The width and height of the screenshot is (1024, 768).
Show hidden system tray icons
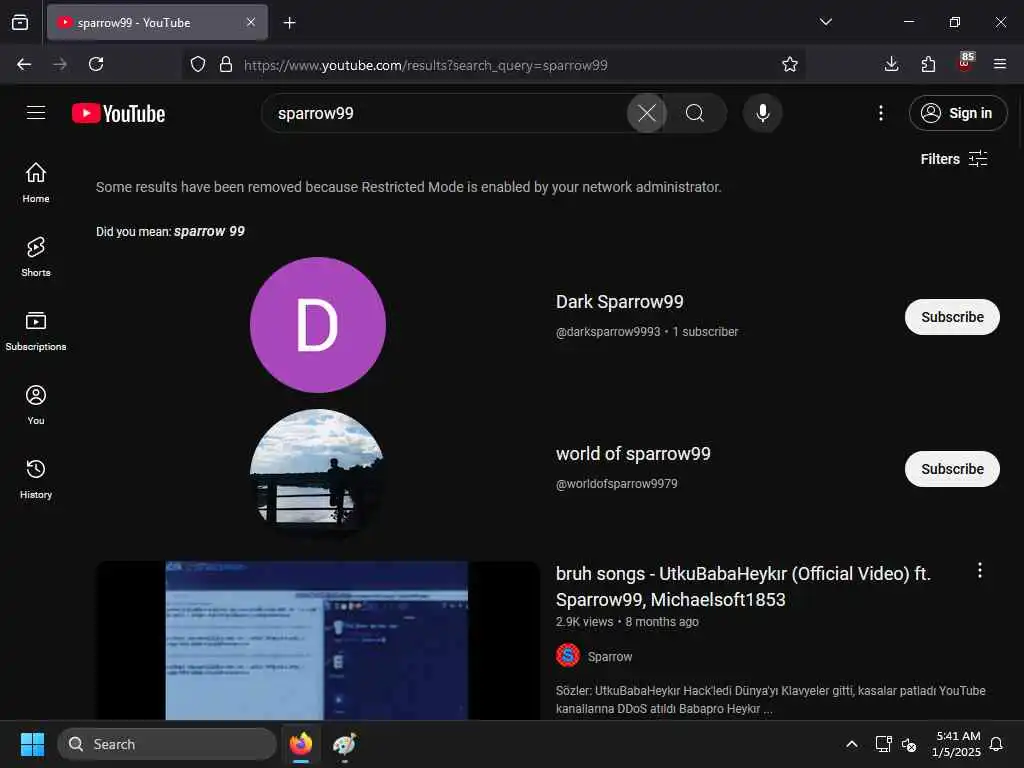852,744
